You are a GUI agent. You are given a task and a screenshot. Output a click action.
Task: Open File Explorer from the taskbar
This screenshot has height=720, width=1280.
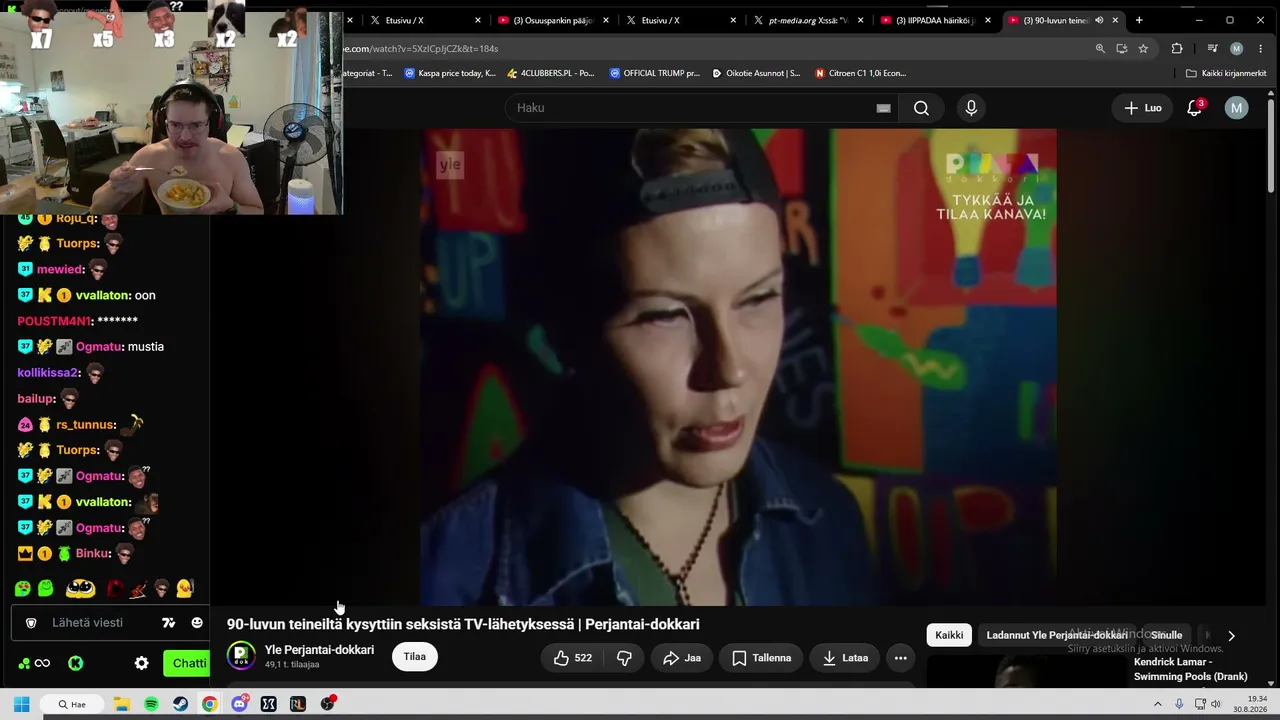click(x=122, y=704)
